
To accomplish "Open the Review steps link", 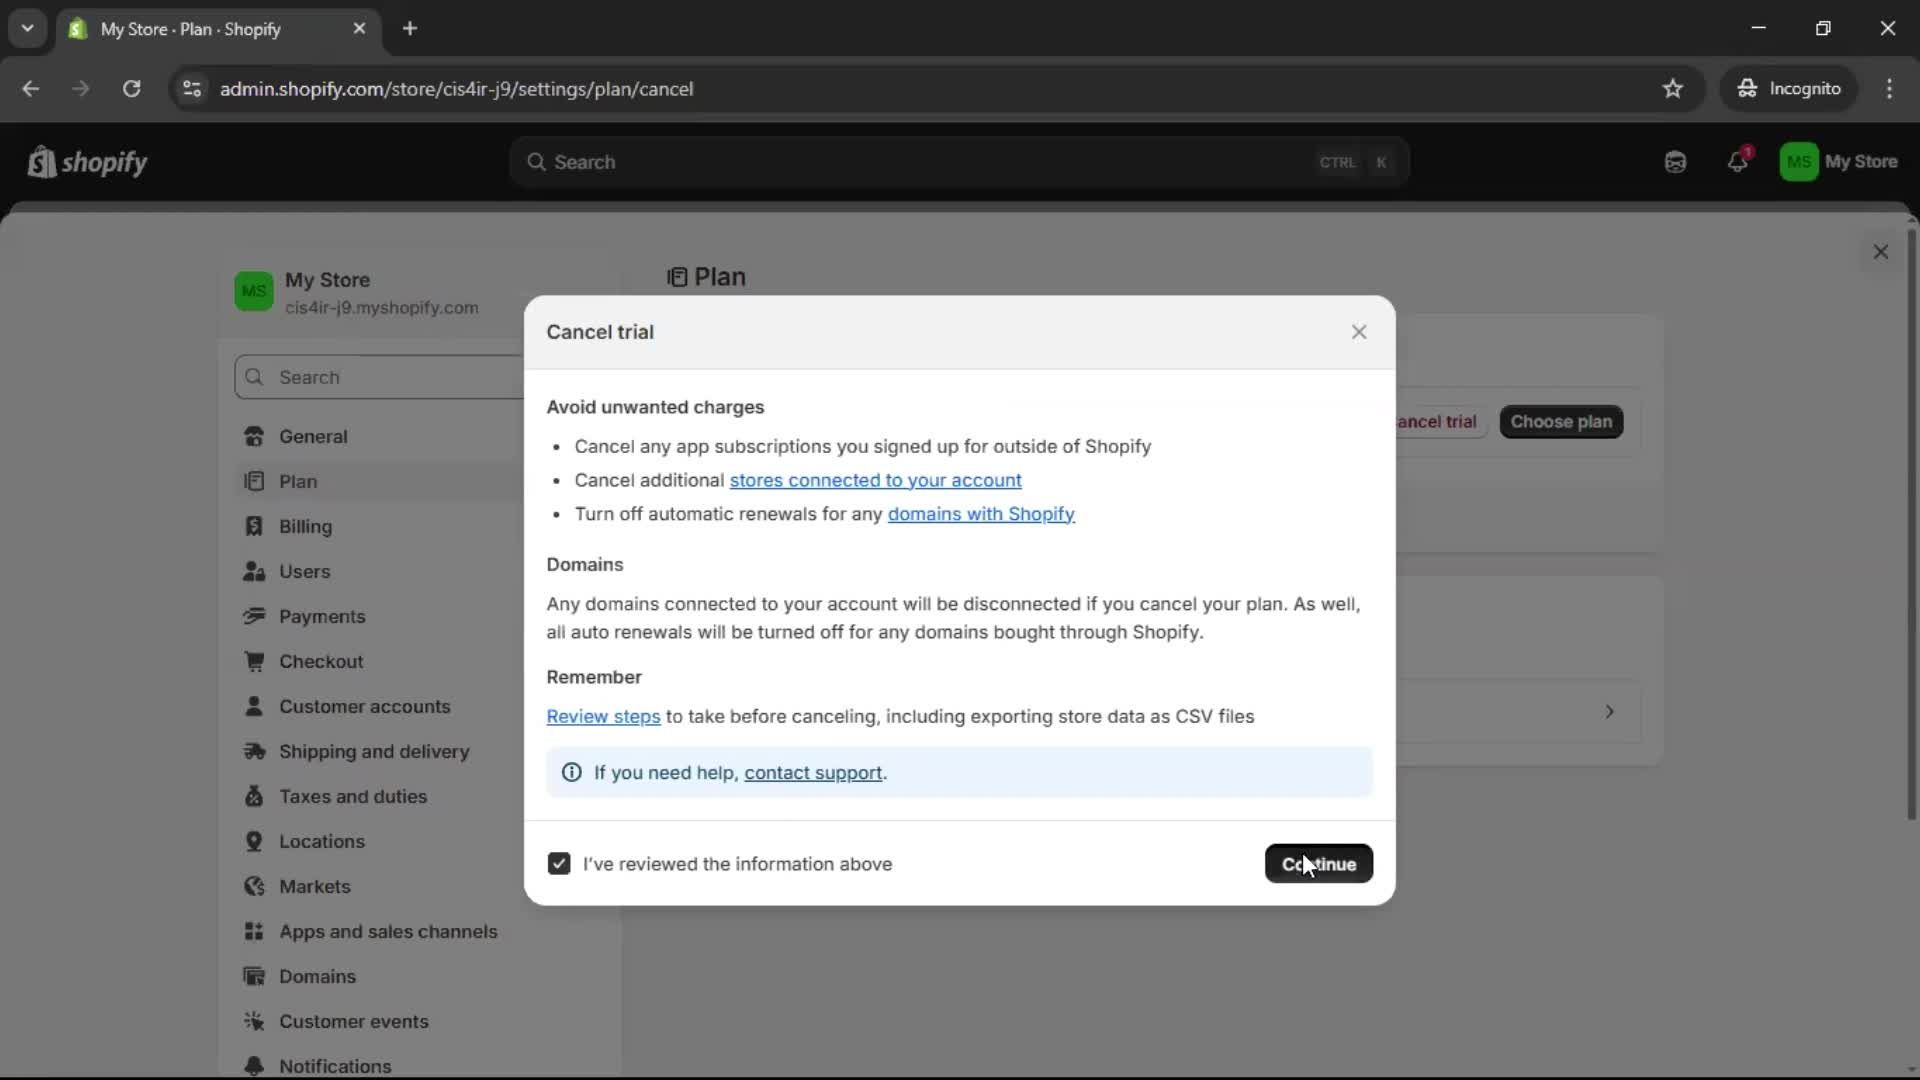I will [602, 716].
